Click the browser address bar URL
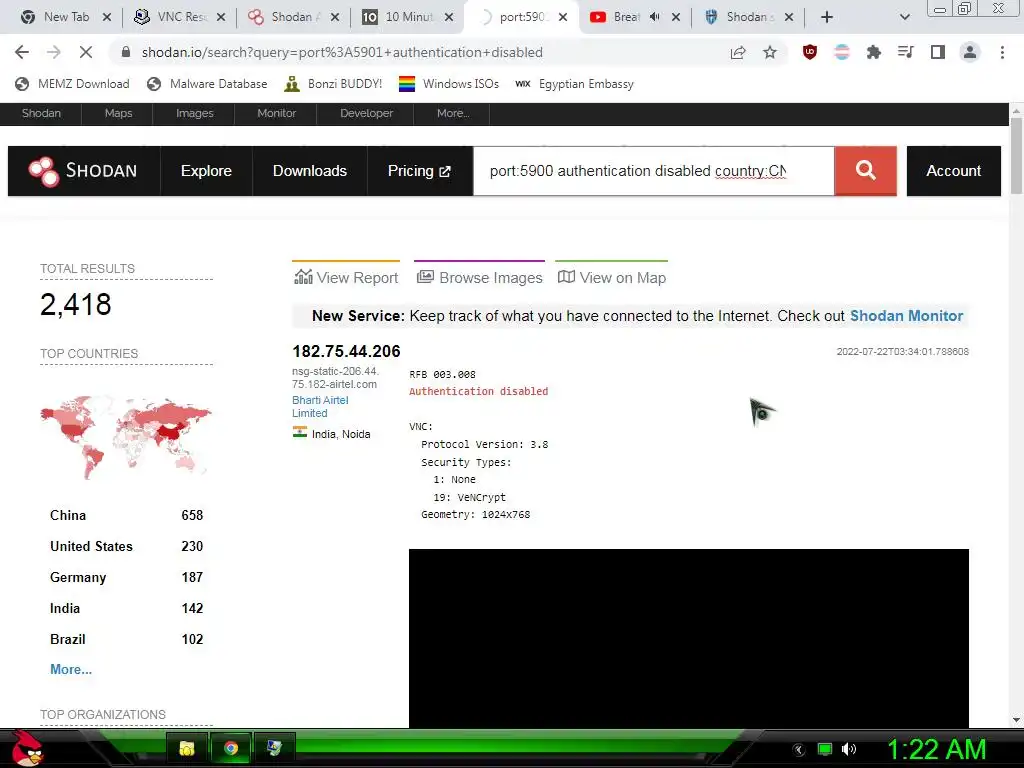This screenshot has width=1024, height=768. click(342, 52)
